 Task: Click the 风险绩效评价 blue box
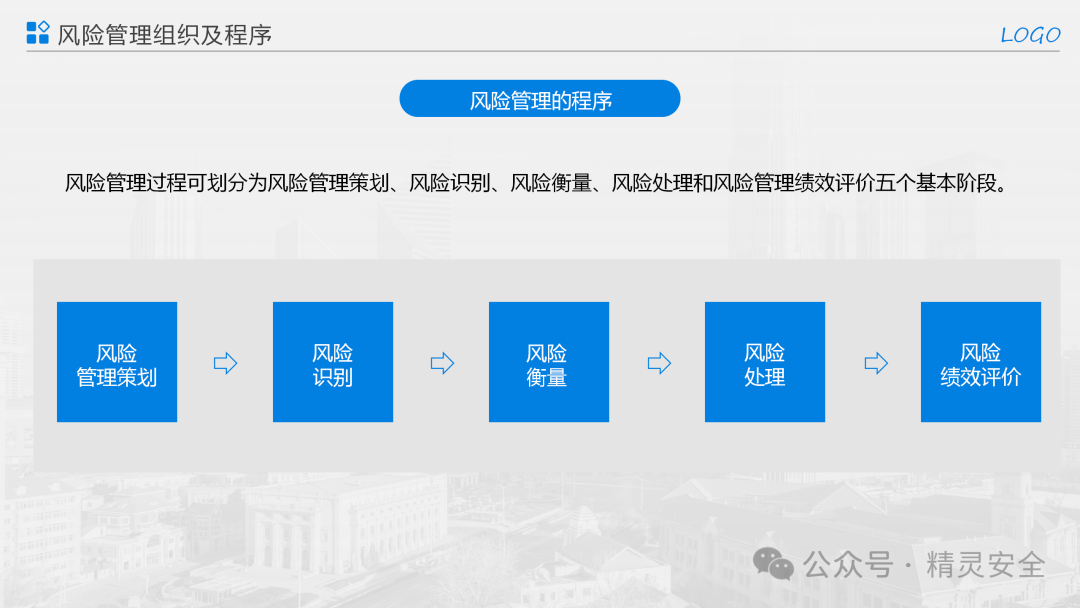pos(981,362)
